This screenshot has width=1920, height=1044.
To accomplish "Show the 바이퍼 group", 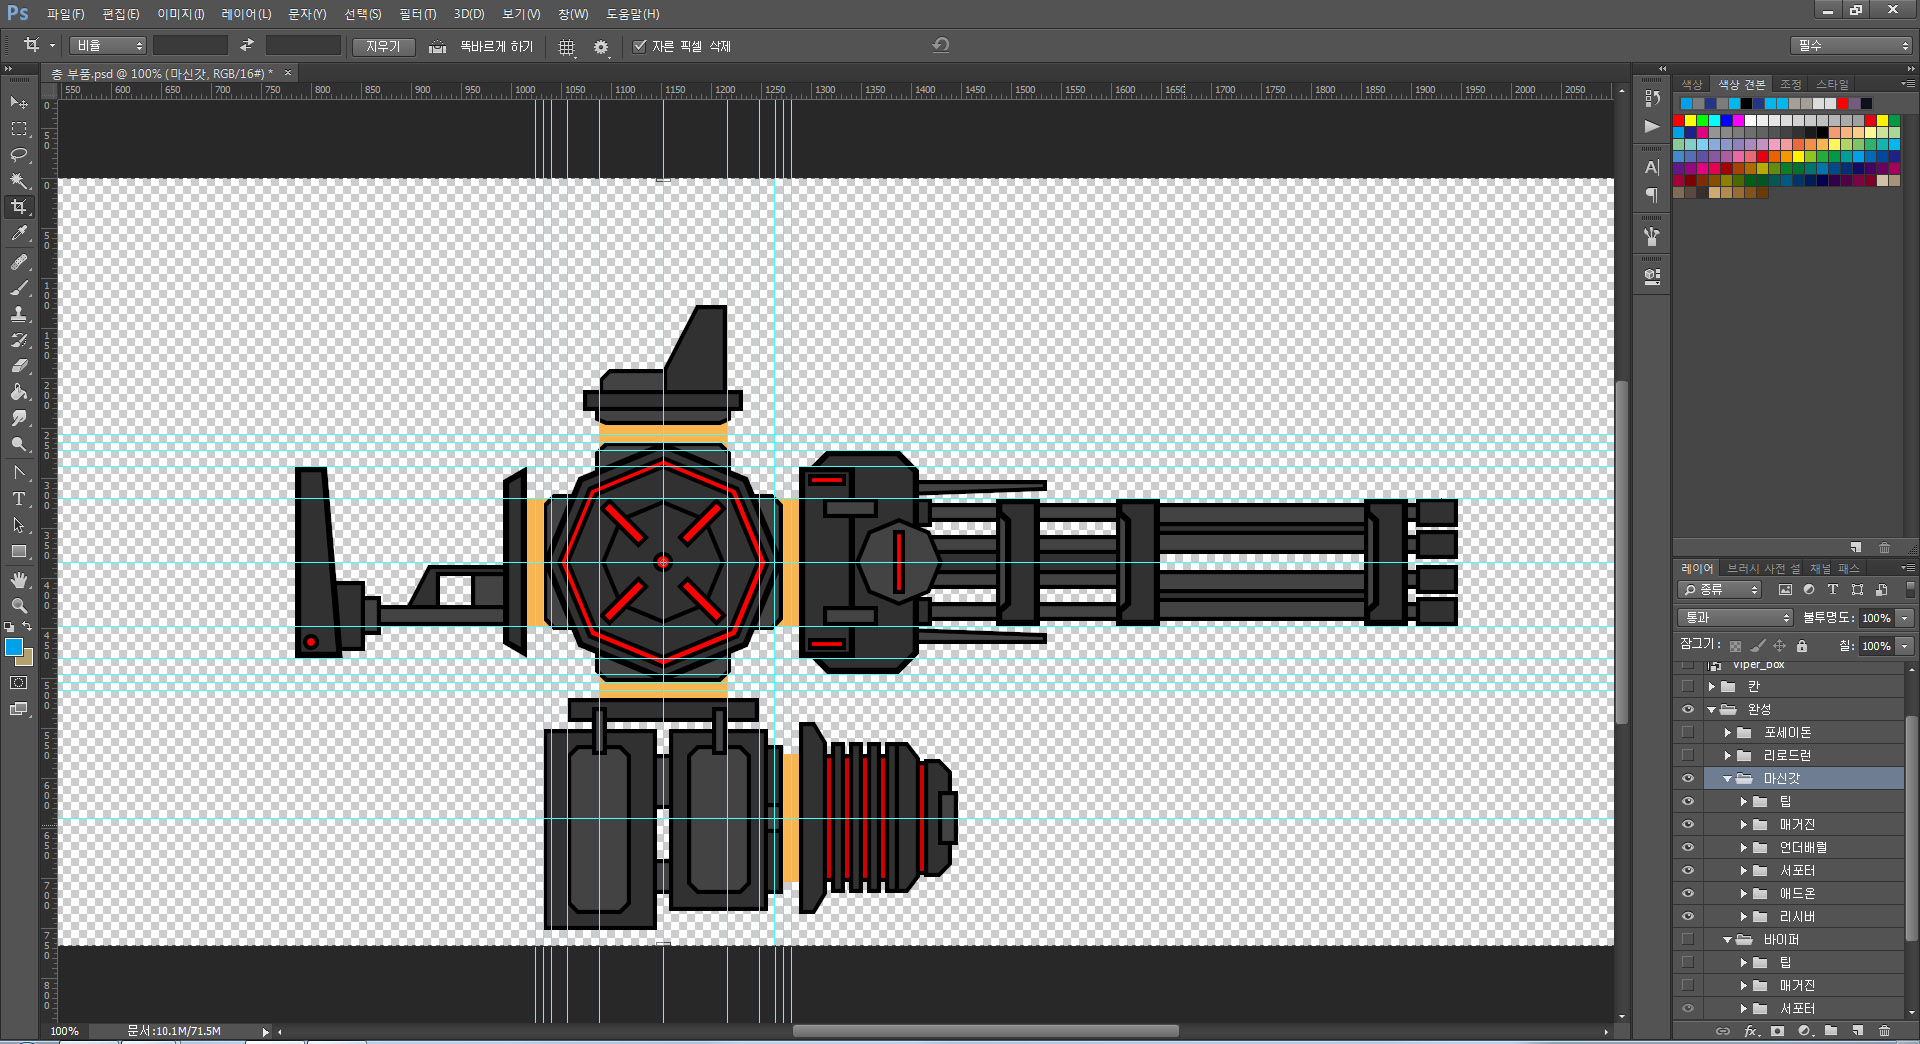I will (1688, 940).
